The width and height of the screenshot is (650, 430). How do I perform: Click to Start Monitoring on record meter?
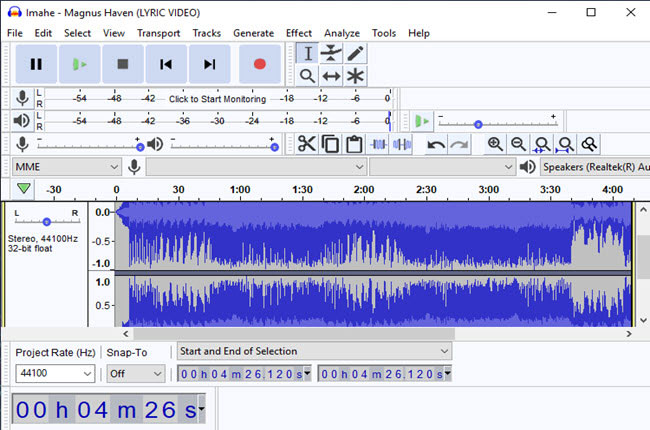(217, 99)
